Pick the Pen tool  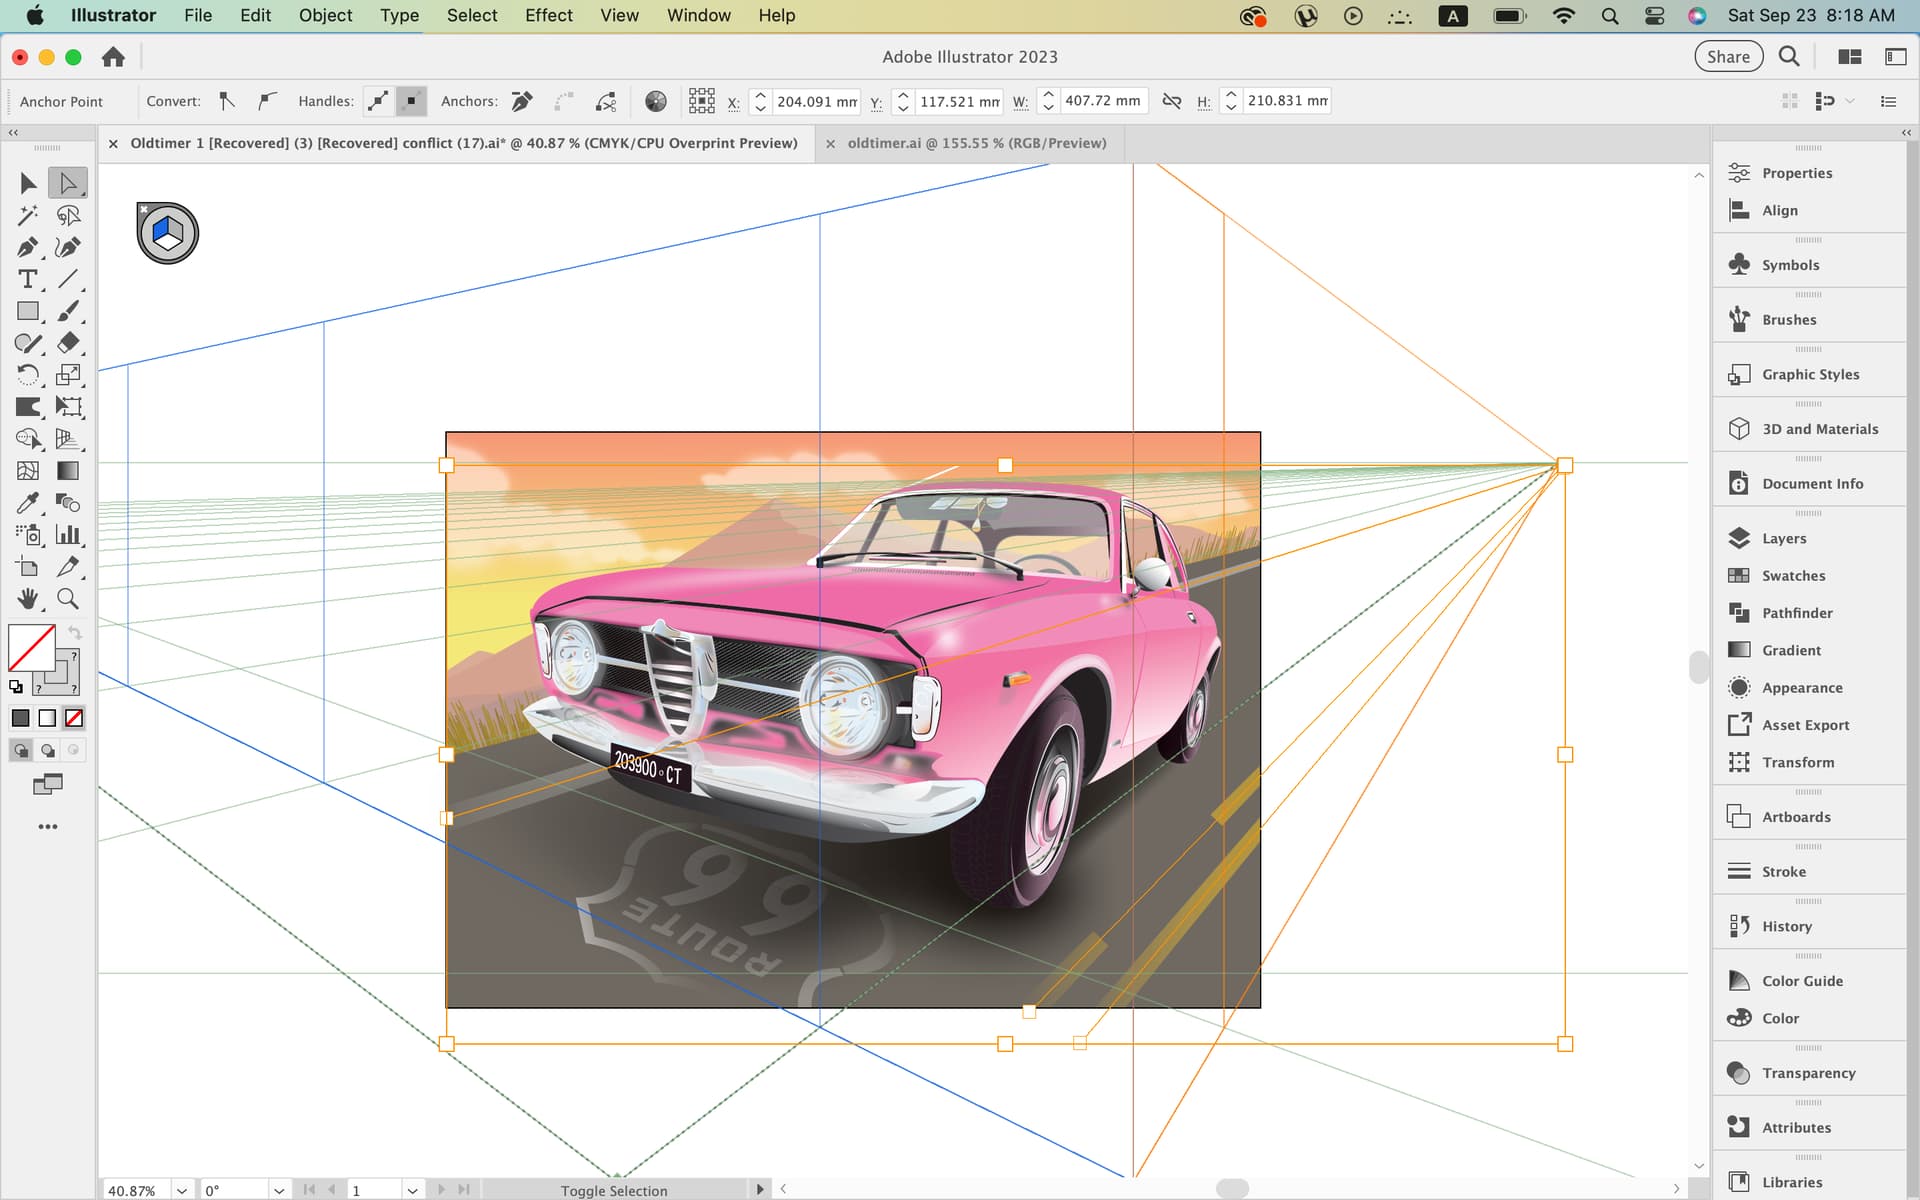click(28, 247)
